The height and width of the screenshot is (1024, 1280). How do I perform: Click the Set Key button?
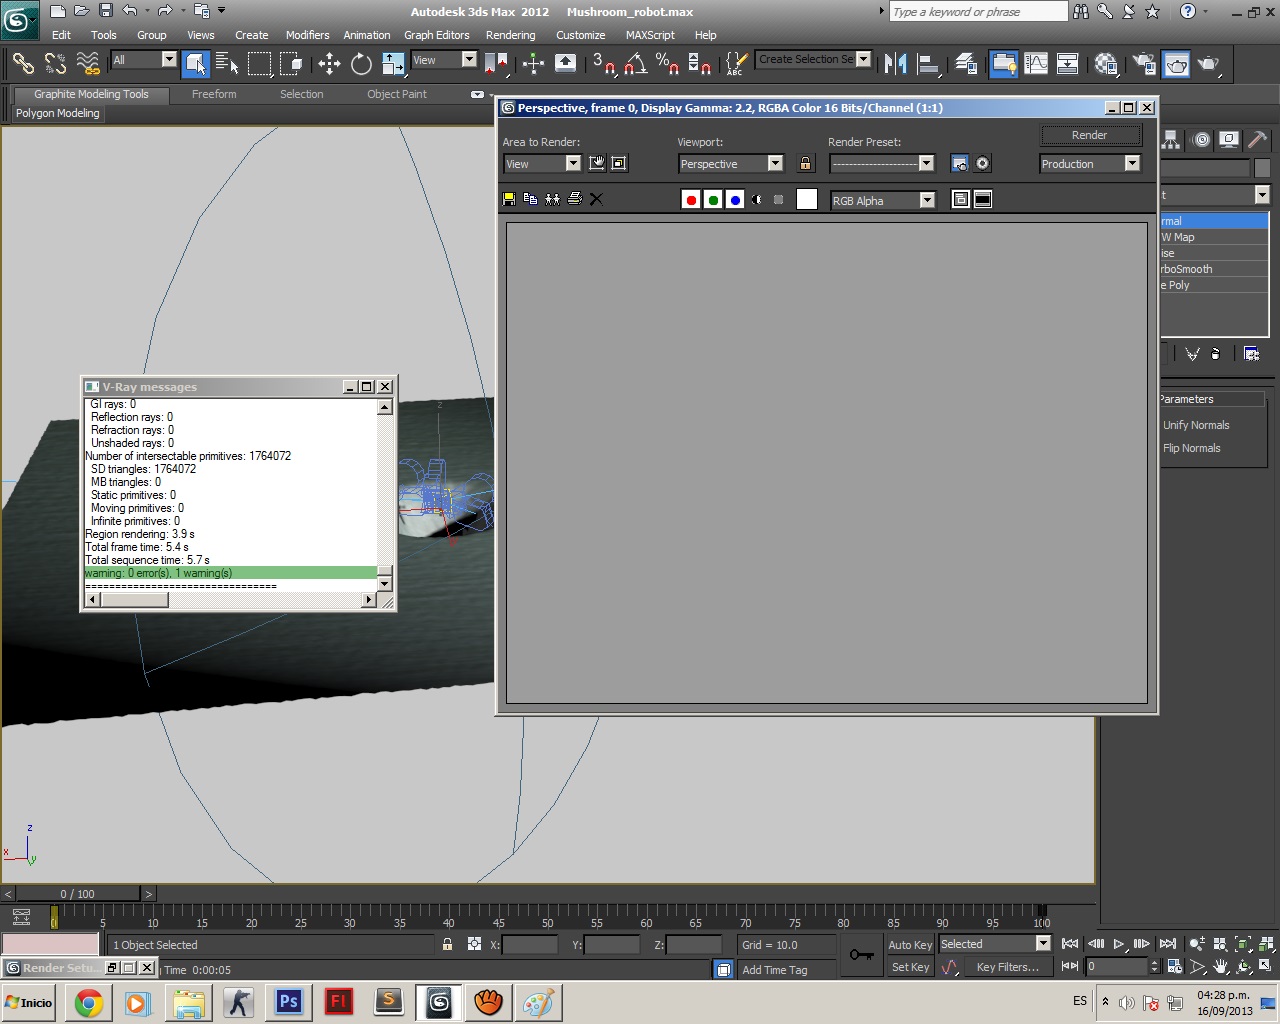(x=910, y=967)
